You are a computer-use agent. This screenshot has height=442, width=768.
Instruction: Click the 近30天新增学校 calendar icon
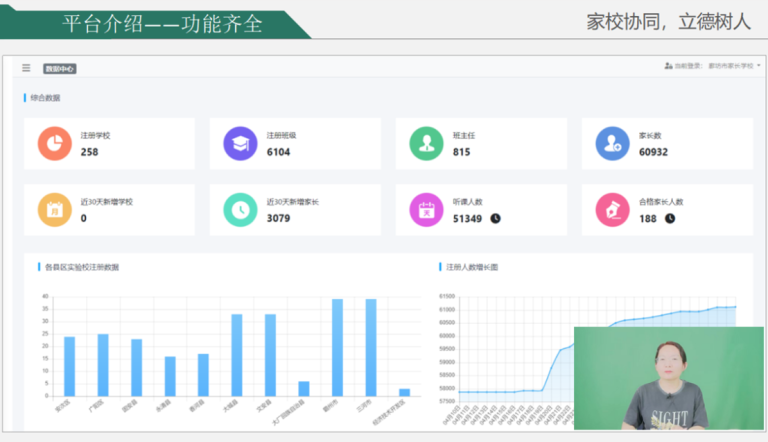(55, 209)
